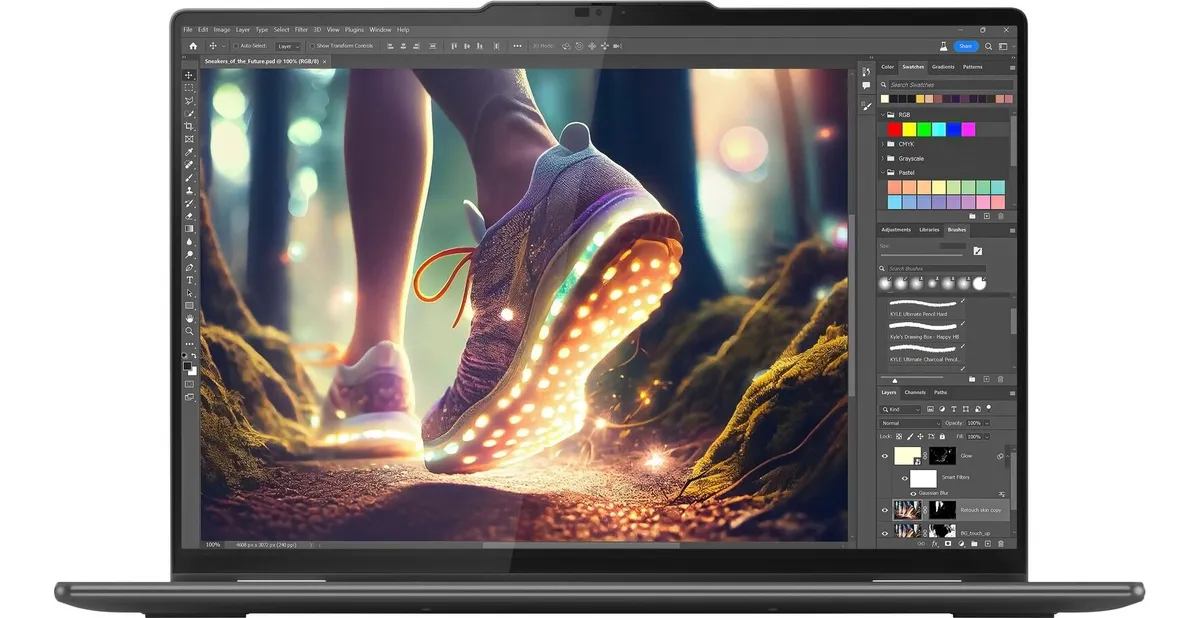This screenshot has height=618, width=1200.
Task: Click the blue Share button
Action: 965,46
